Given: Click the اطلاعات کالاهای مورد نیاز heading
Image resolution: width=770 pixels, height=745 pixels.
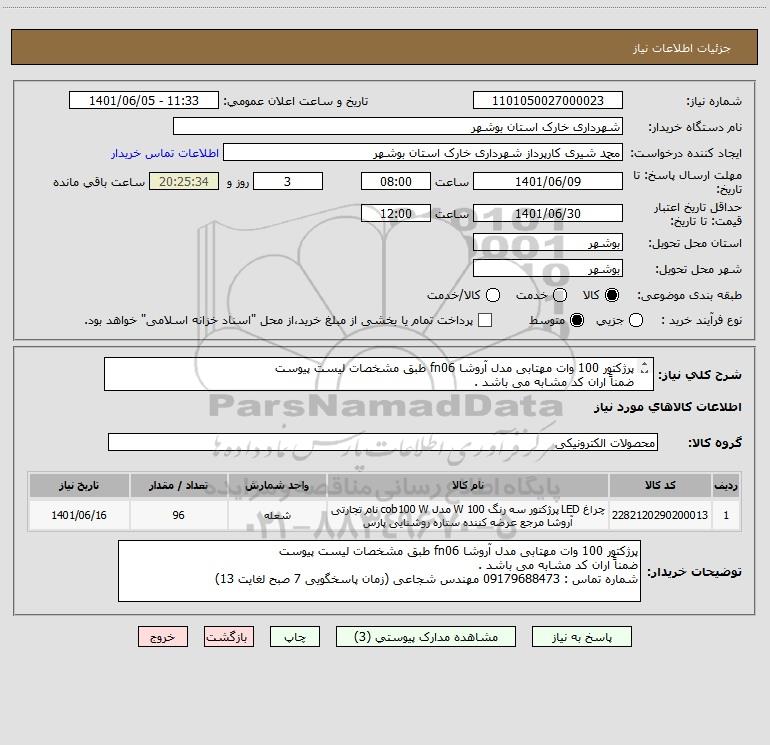Looking at the screenshot, I should click(x=668, y=407).
